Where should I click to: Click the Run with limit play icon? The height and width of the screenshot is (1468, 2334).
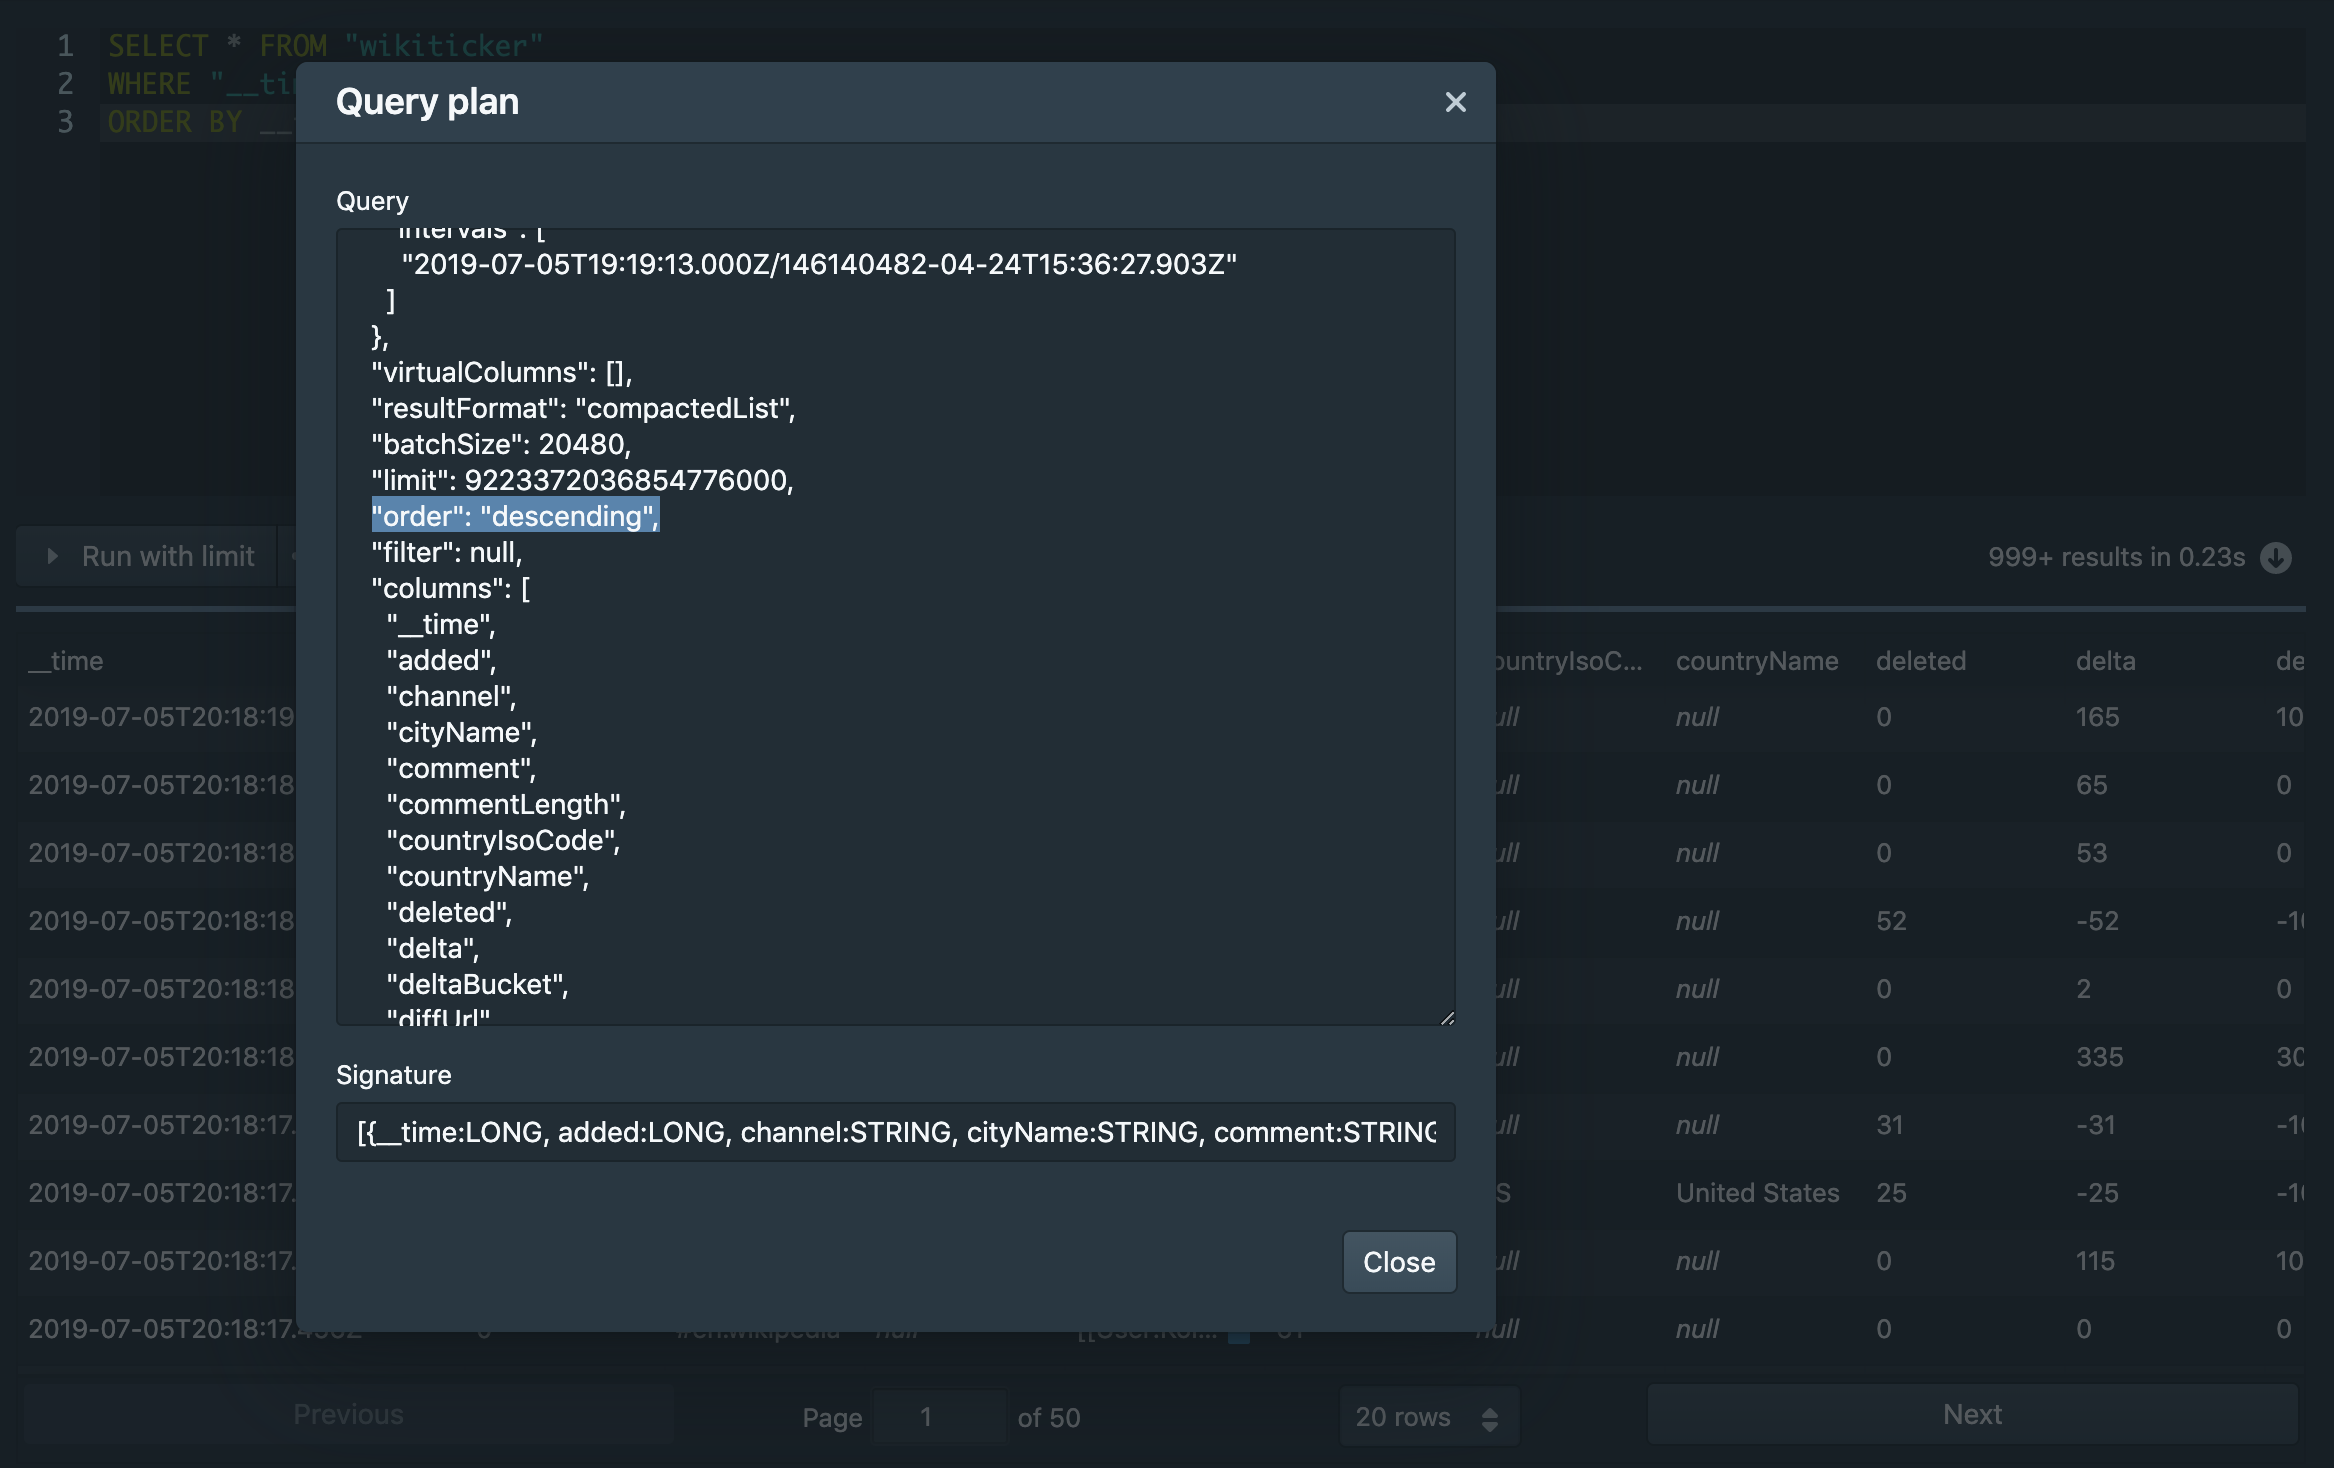coord(53,556)
